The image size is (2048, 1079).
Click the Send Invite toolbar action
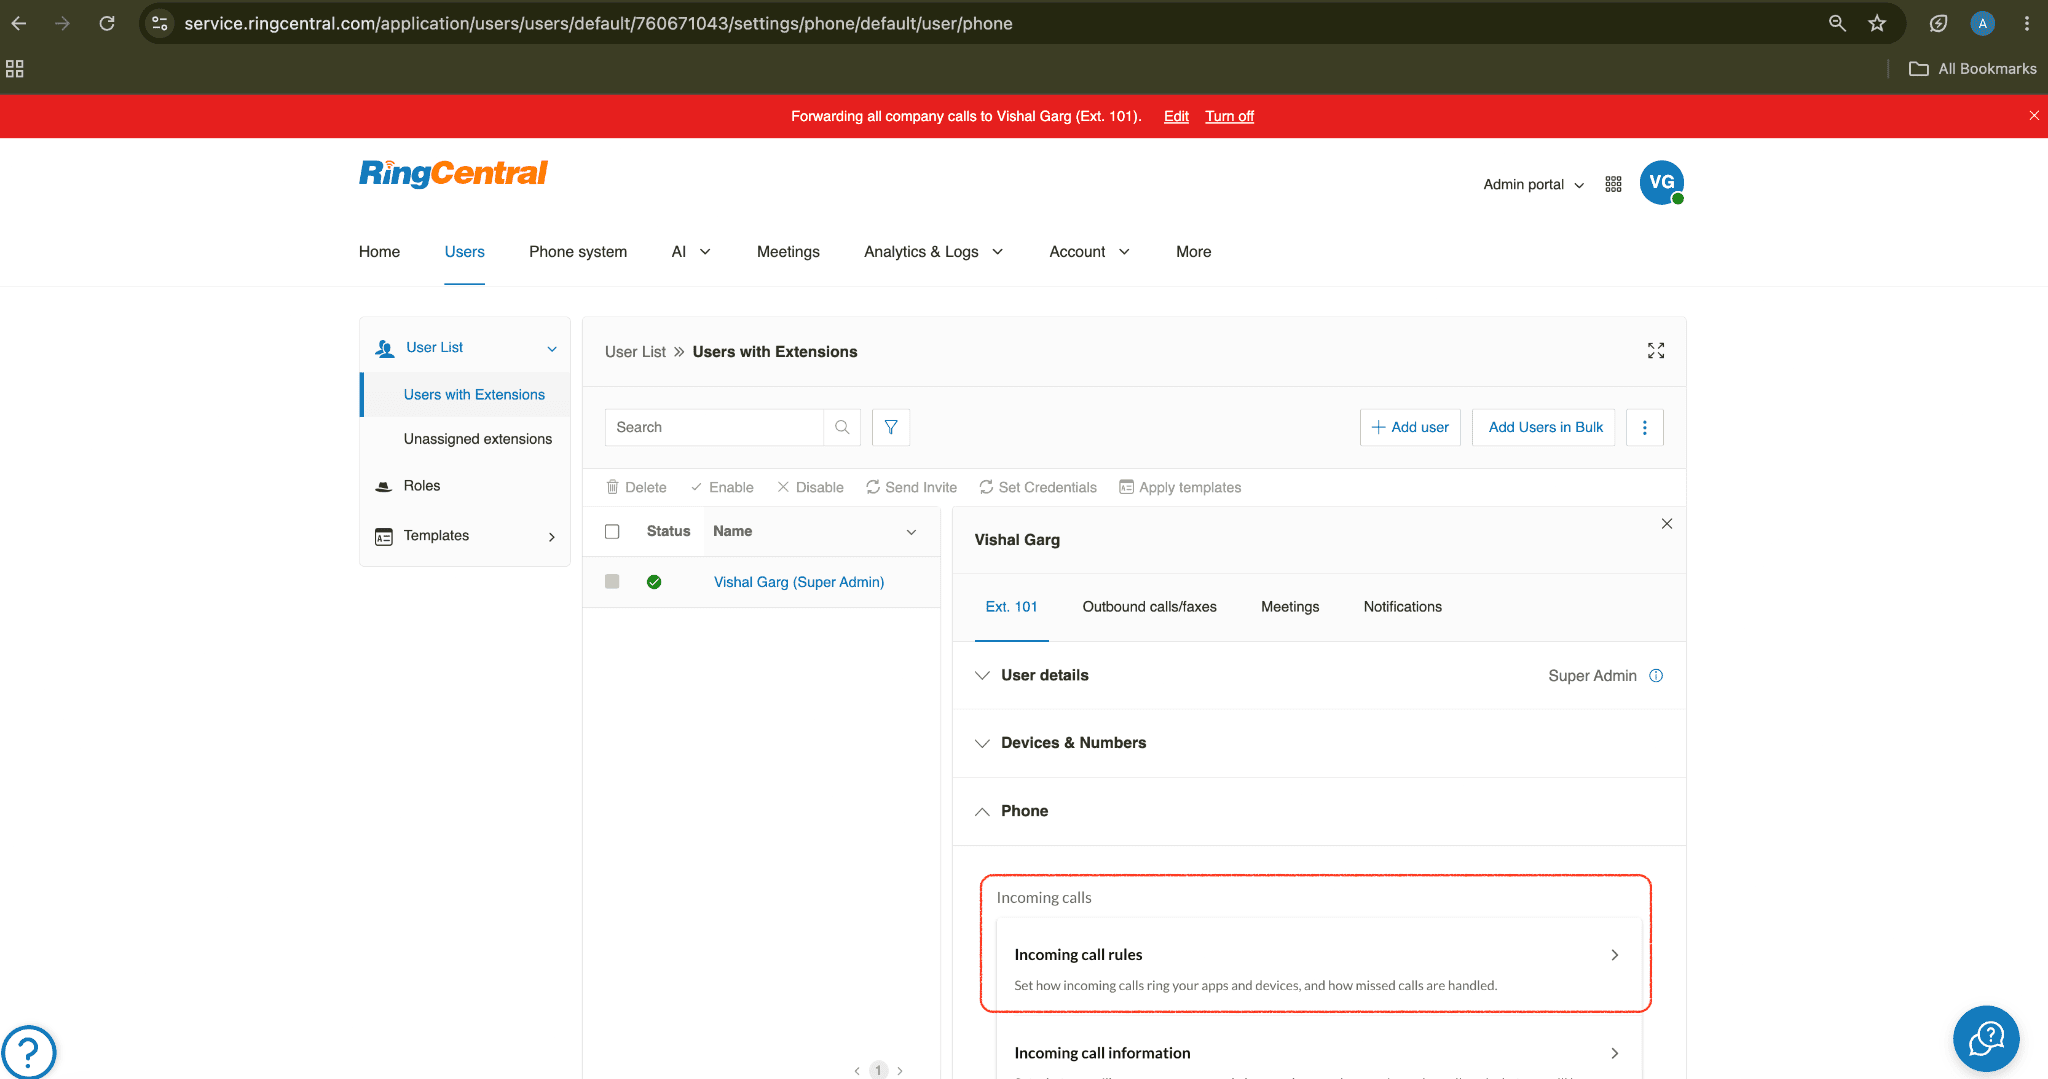coord(911,488)
